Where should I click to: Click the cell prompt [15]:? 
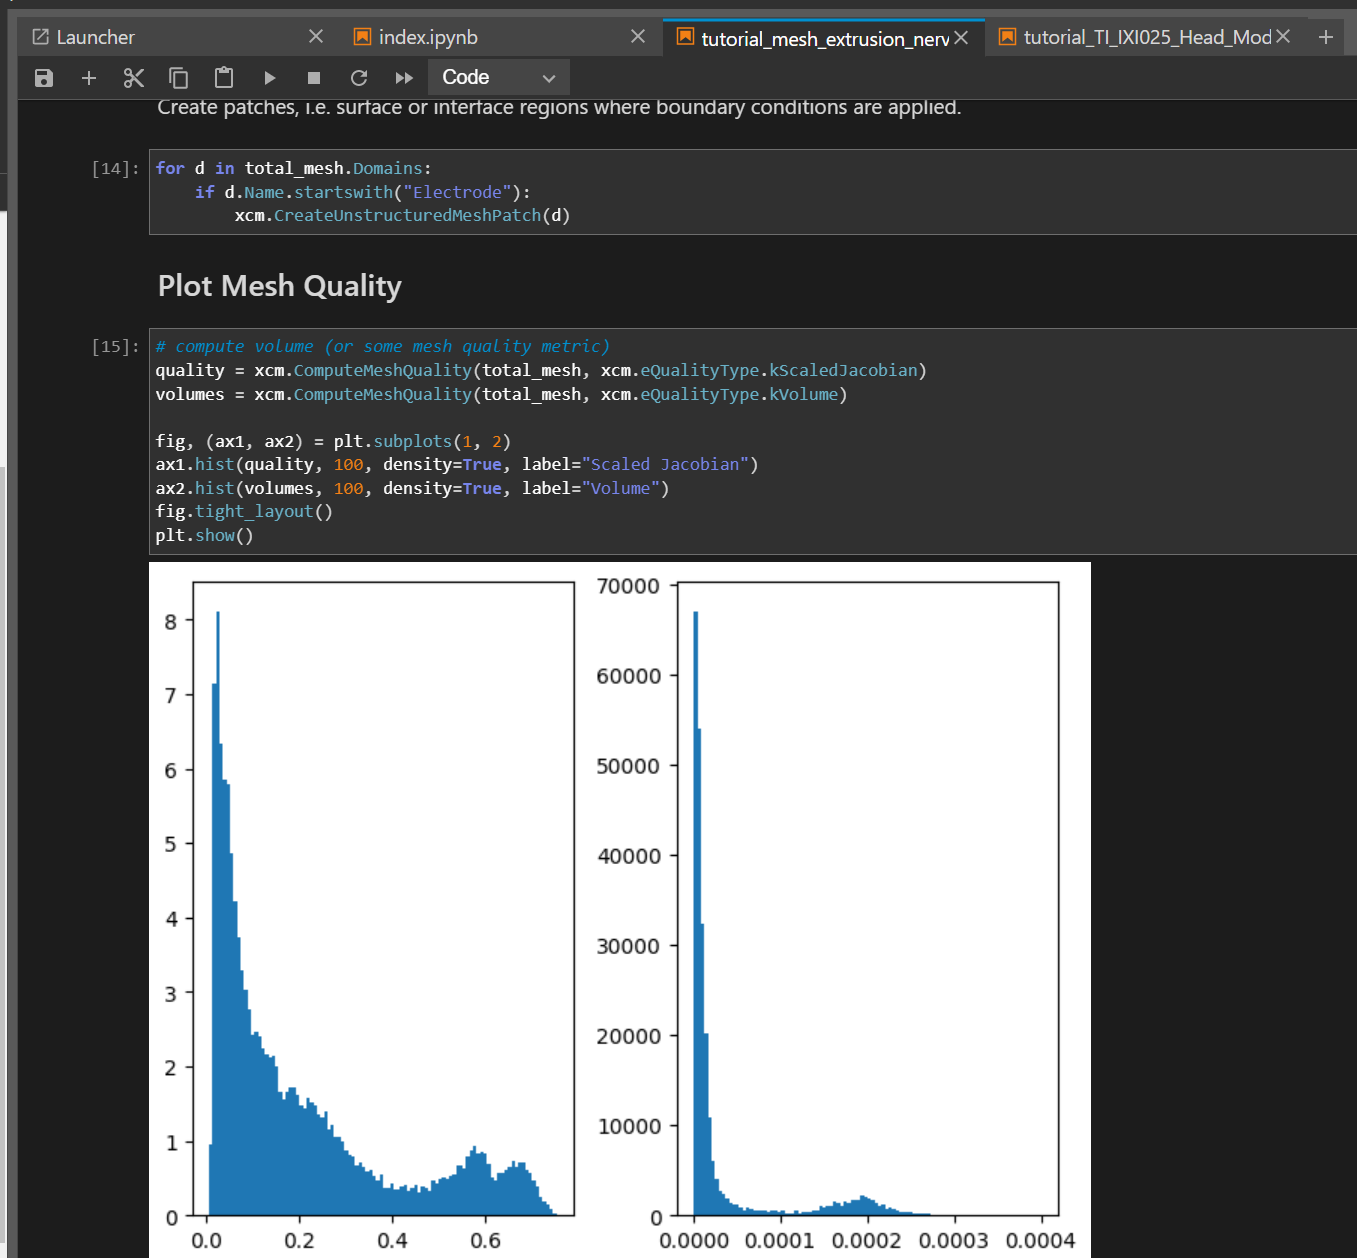tap(116, 346)
